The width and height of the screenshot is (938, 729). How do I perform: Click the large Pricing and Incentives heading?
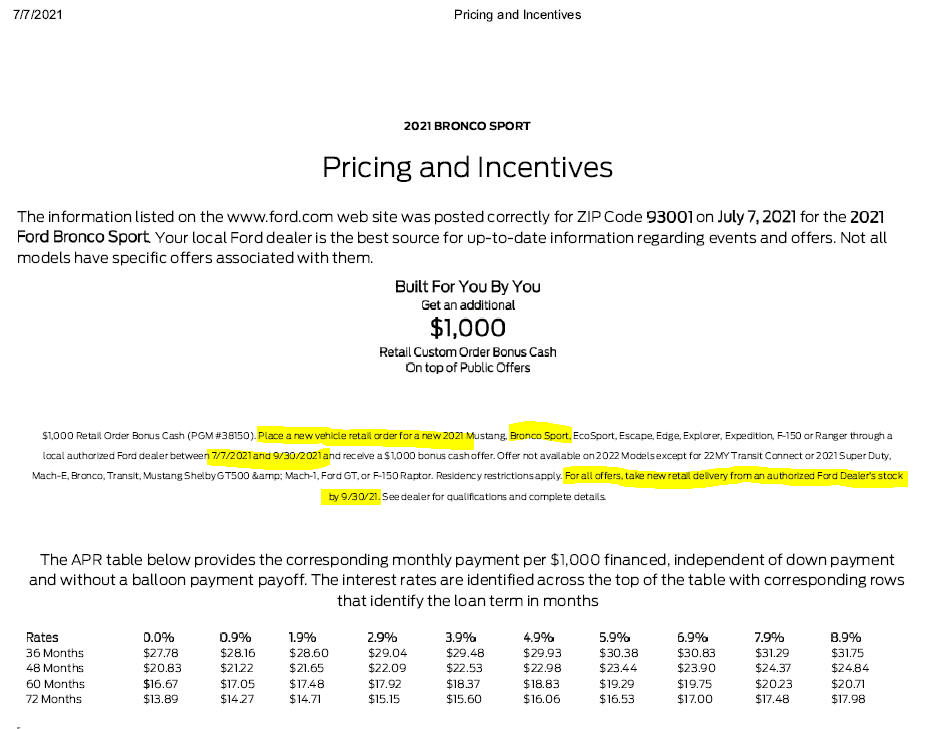tap(467, 166)
